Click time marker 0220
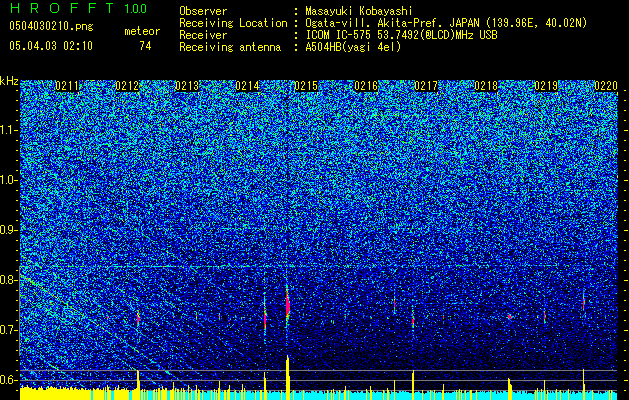 606,86
